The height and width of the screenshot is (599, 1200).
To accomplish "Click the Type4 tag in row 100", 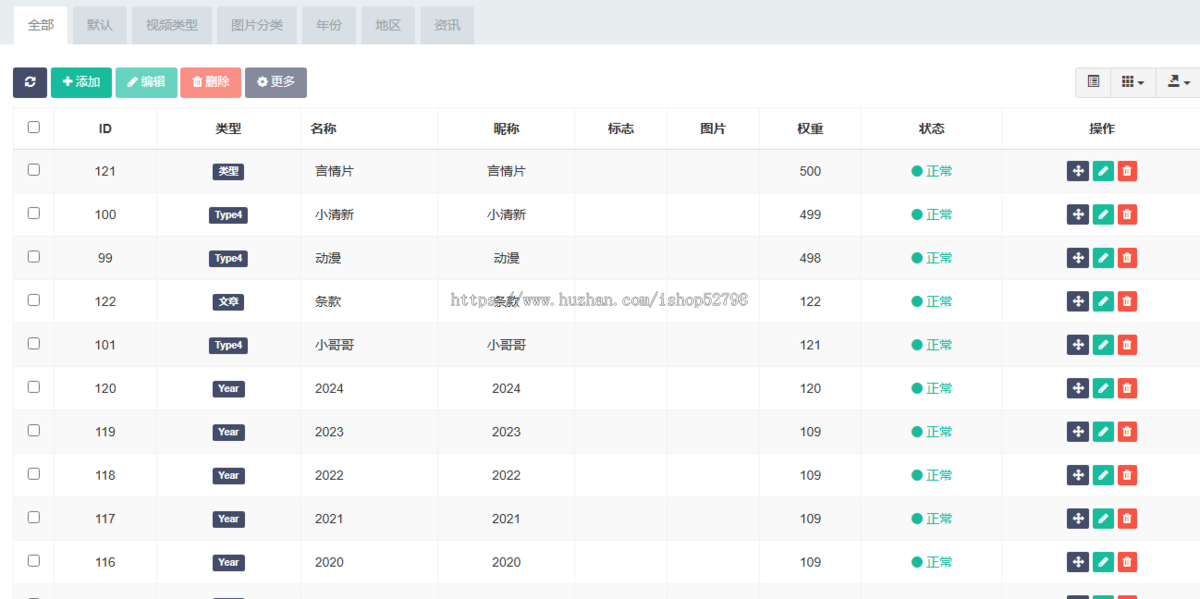I will click(x=228, y=214).
